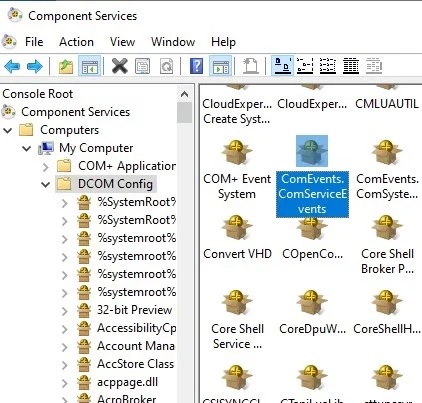Select the ComEvents.ComSyste... package icon
The width and height of the screenshot is (422, 403).
coord(386,153)
